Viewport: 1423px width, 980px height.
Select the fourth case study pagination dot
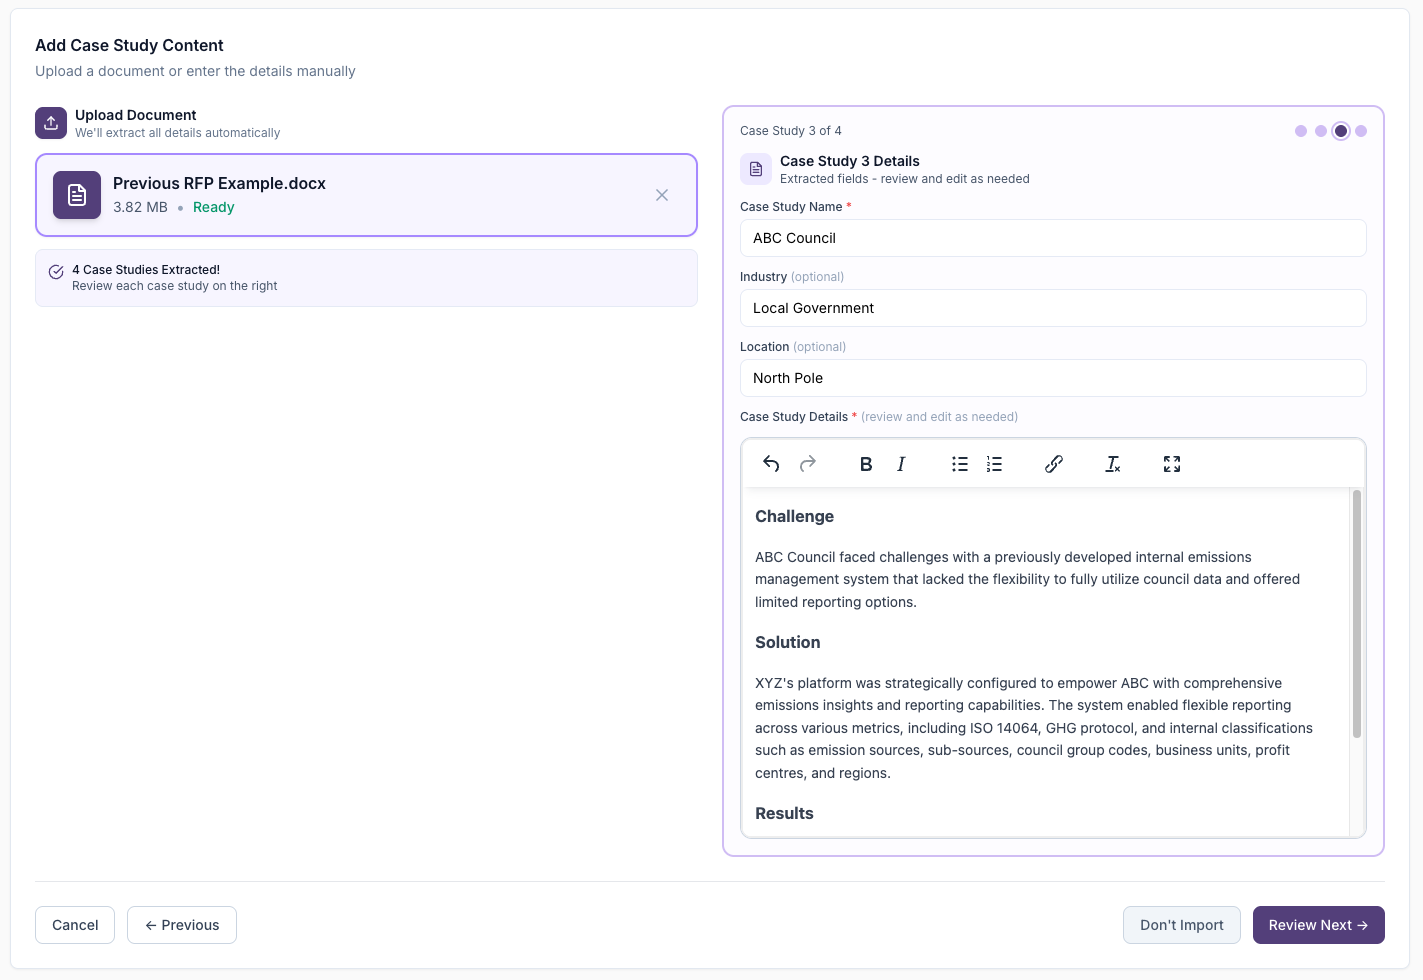click(1361, 131)
